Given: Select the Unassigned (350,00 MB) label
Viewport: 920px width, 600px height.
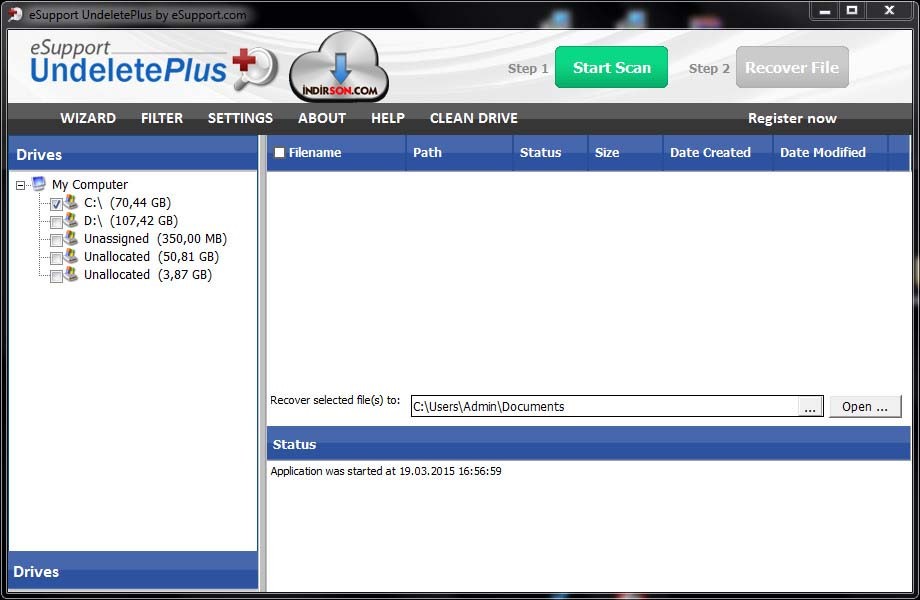Looking at the screenshot, I should point(155,239).
